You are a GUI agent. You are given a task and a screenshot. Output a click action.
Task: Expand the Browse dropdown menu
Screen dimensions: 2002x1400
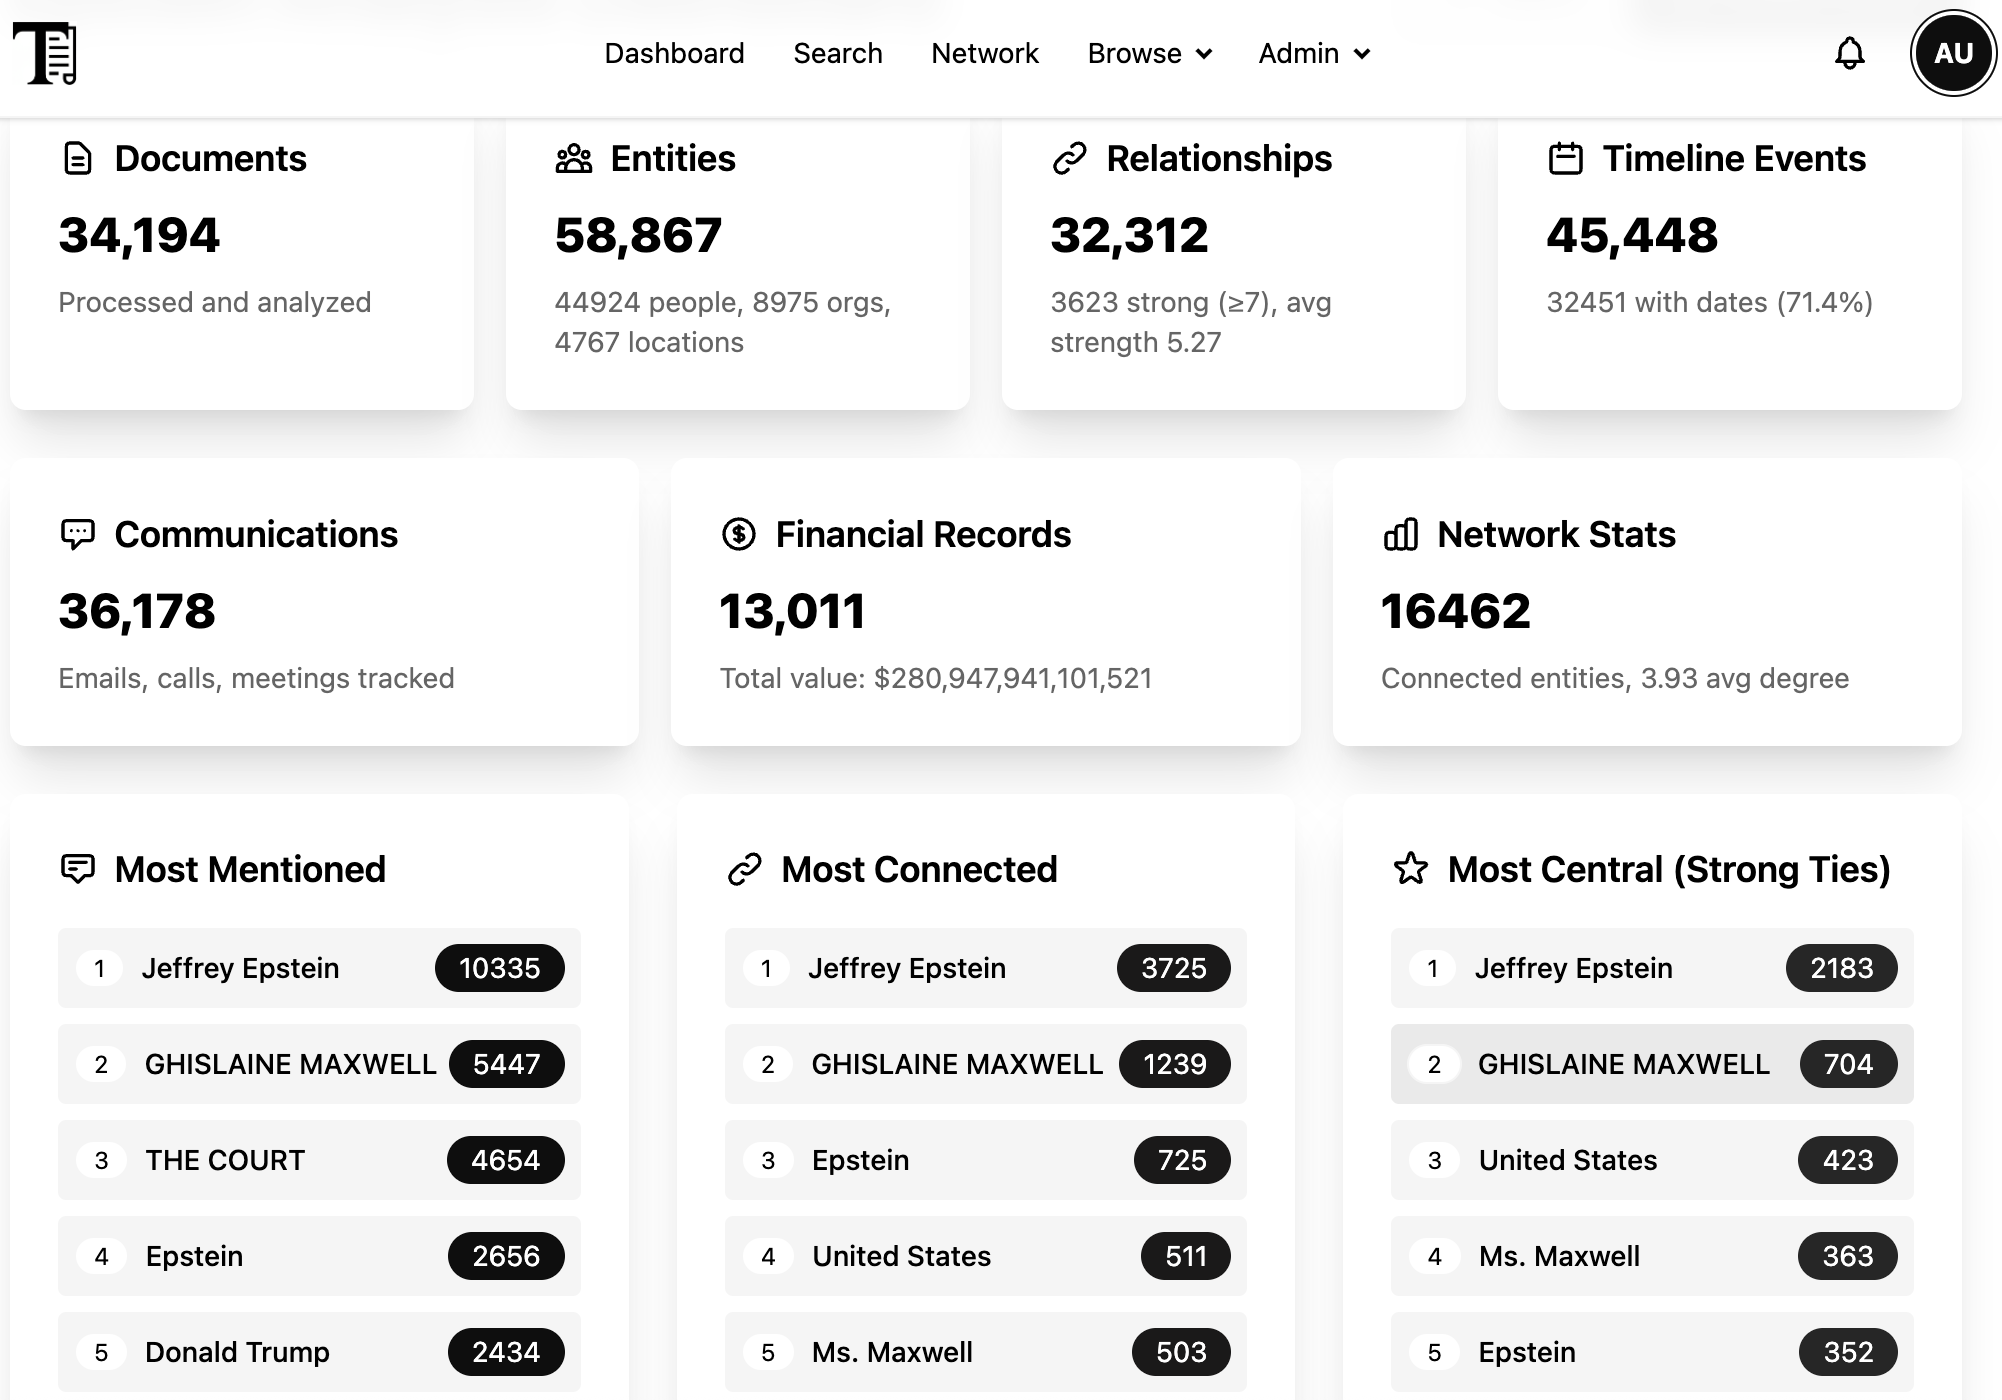click(1149, 53)
